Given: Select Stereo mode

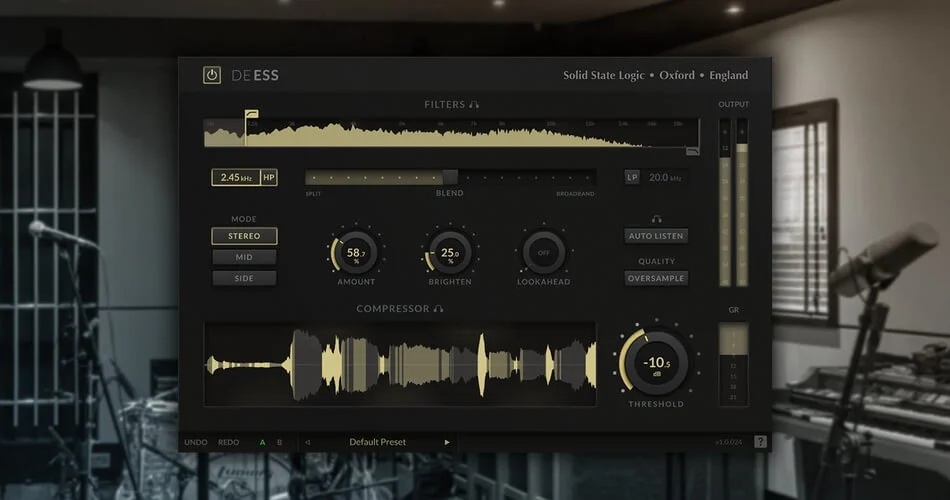Looking at the screenshot, I should [244, 236].
